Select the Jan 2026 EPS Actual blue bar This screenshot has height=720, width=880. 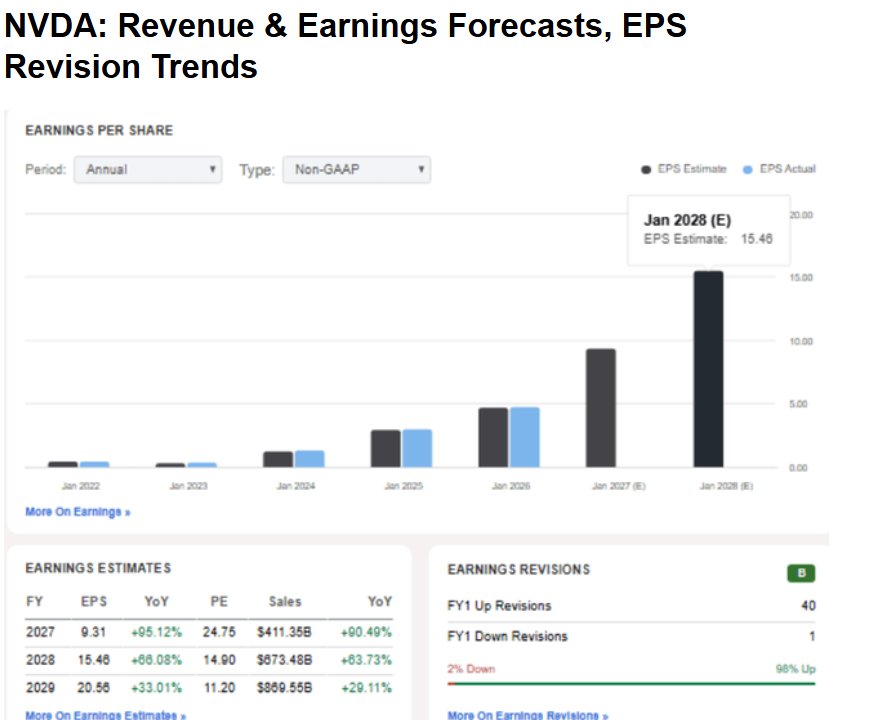(525, 437)
